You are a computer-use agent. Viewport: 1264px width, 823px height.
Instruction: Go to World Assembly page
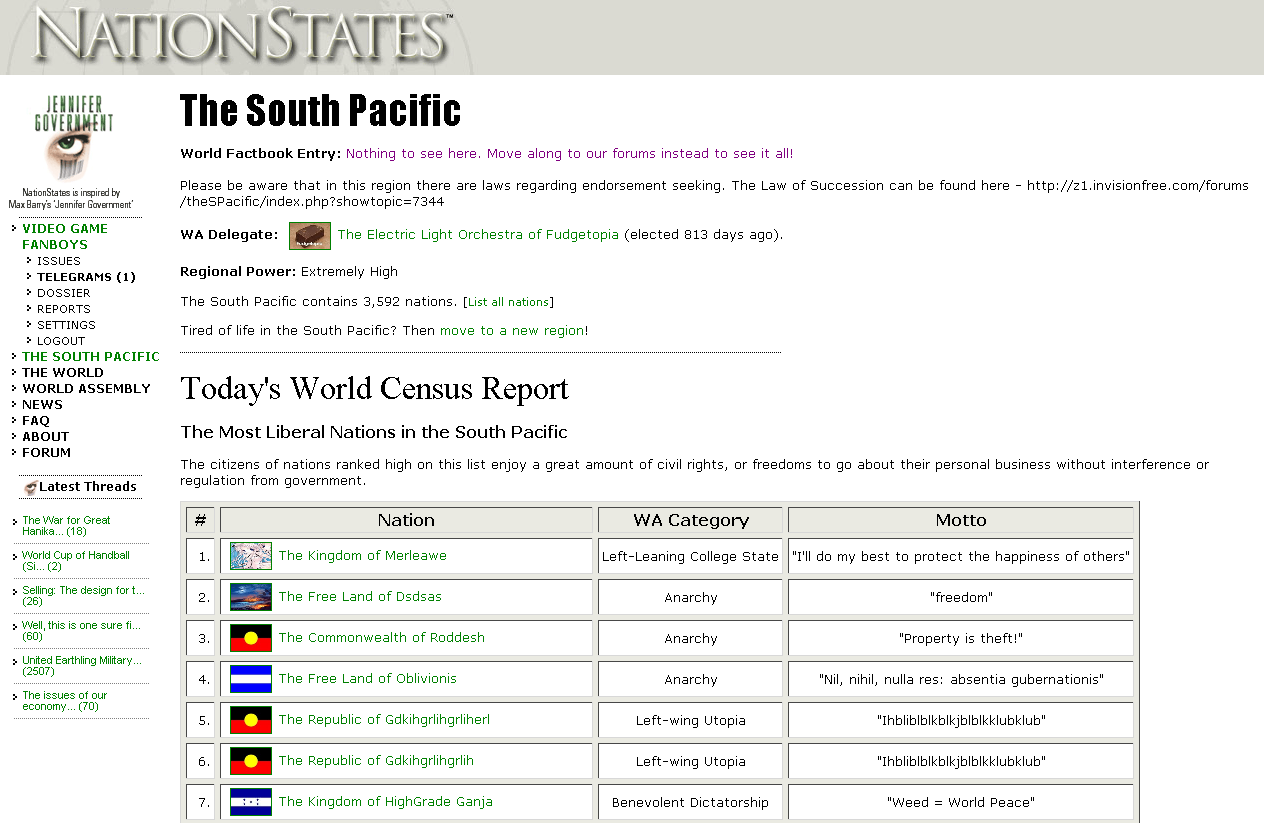[86, 389]
